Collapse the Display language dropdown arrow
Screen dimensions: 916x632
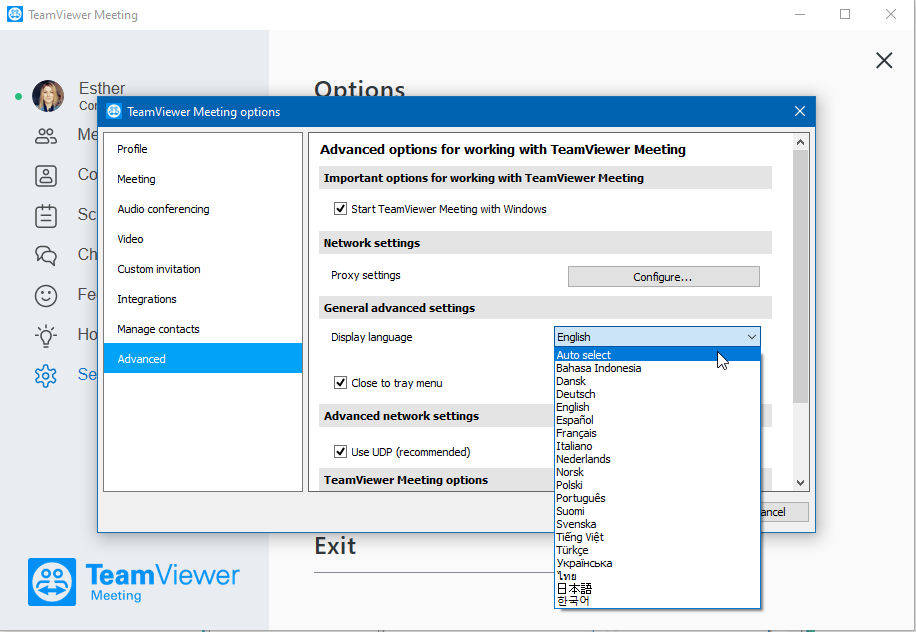tap(751, 337)
